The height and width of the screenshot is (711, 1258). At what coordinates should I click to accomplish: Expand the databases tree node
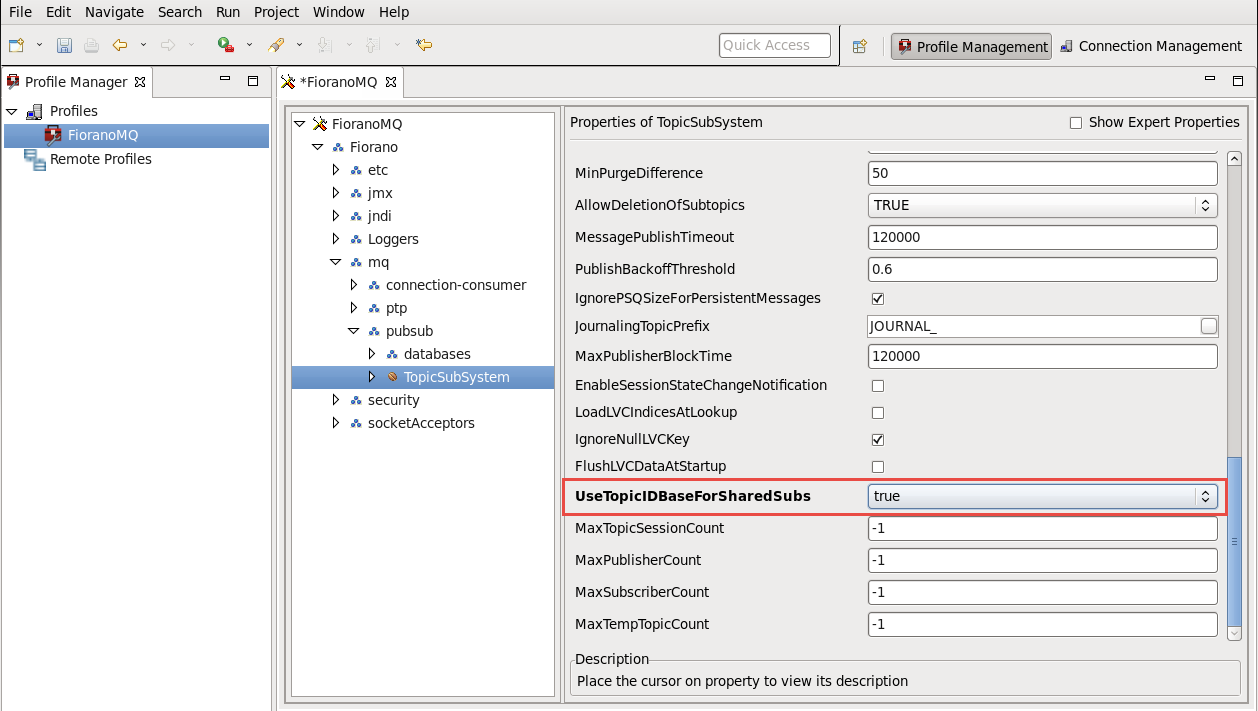click(x=372, y=354)
